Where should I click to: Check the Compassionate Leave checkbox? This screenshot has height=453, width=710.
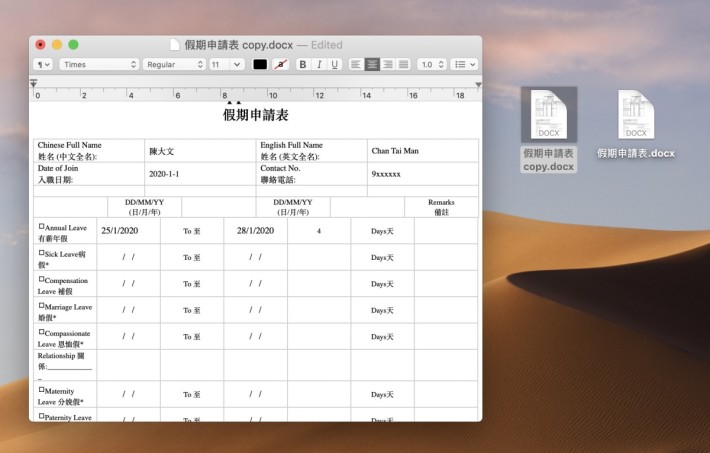pyautogui.click(x=41, y=332)
